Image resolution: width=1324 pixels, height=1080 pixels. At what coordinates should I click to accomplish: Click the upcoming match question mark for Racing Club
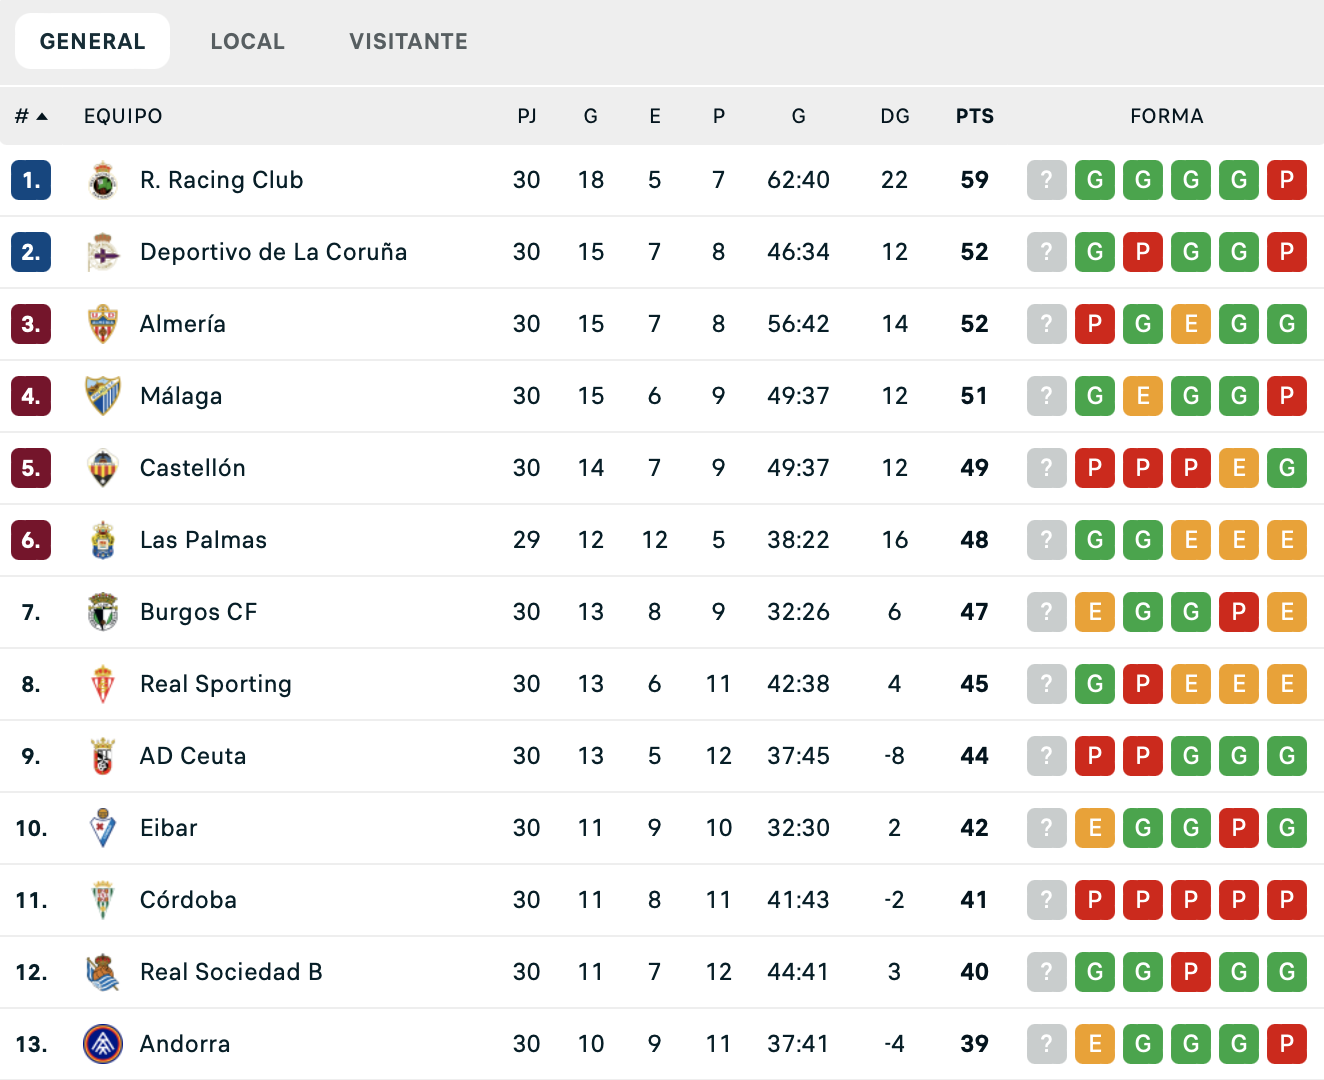click(x=1046, y=180)
